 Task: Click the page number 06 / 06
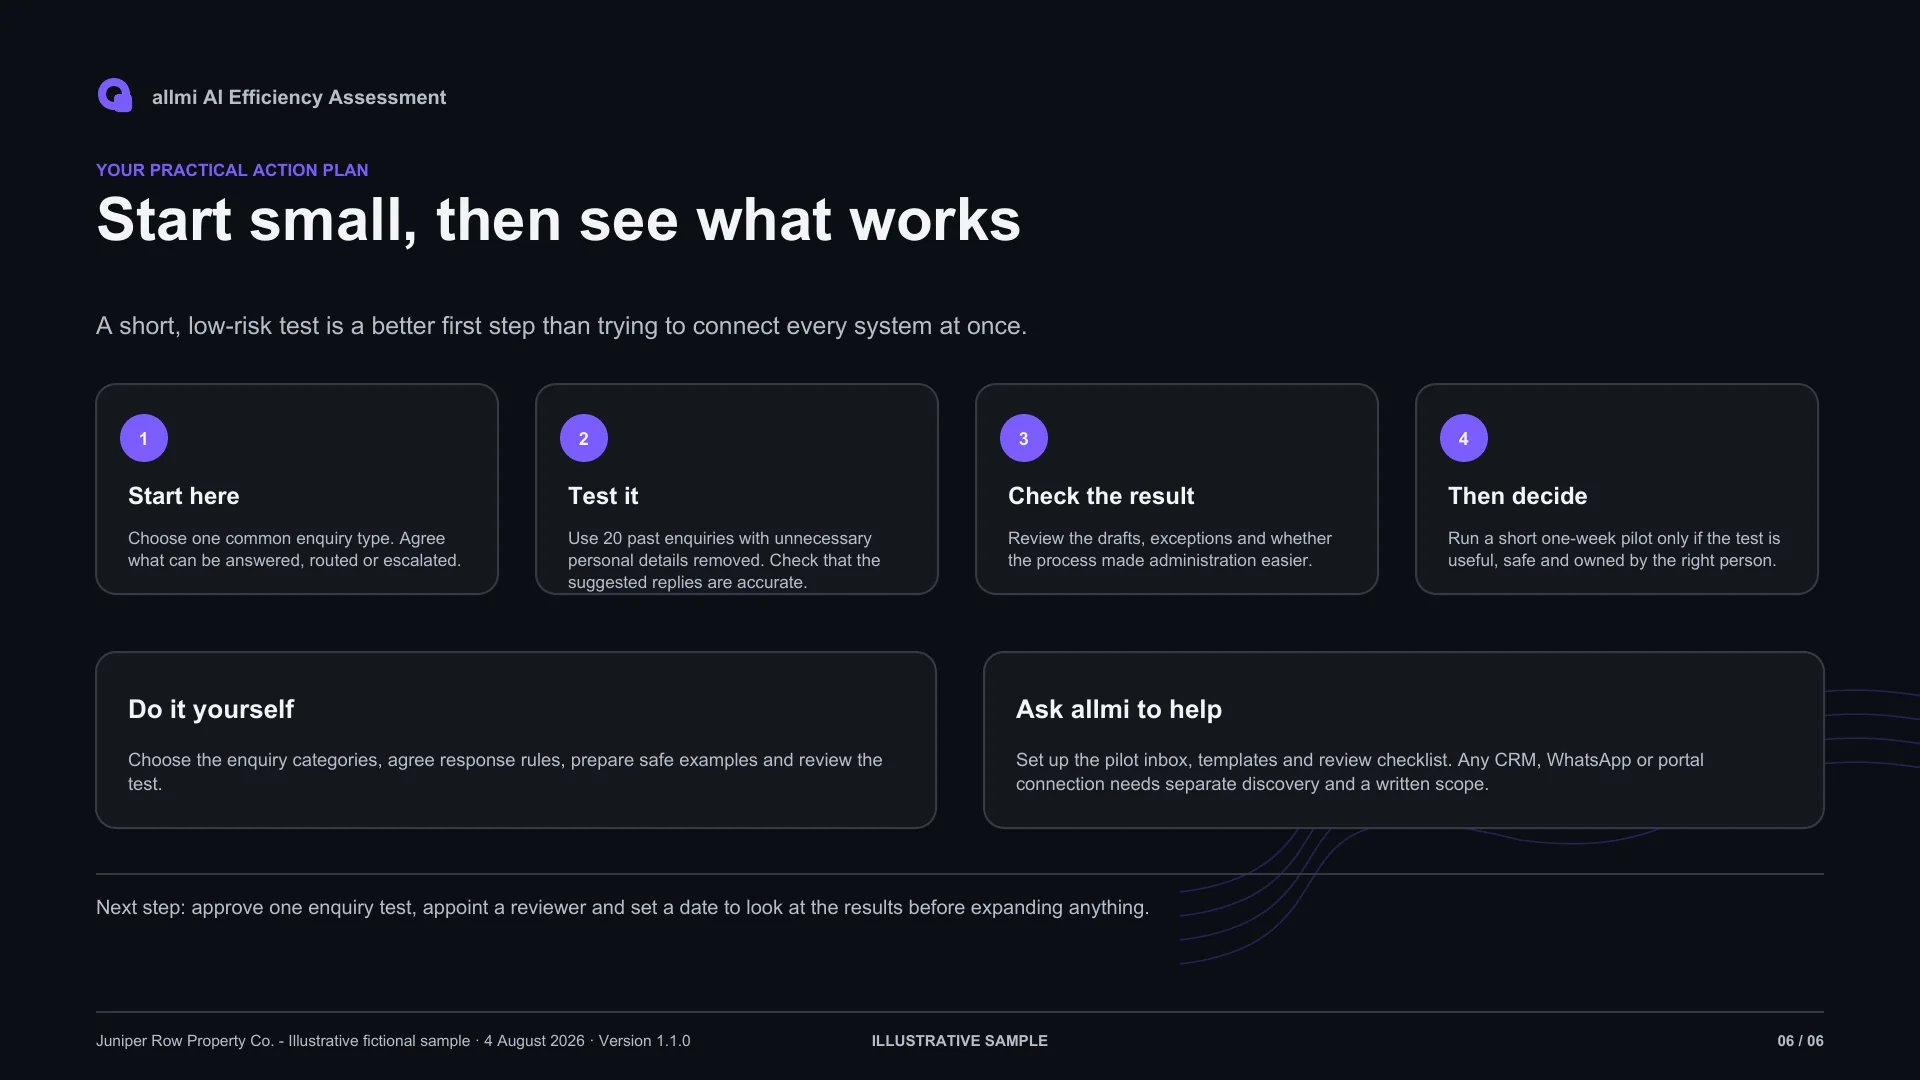pos(1800,1041)
